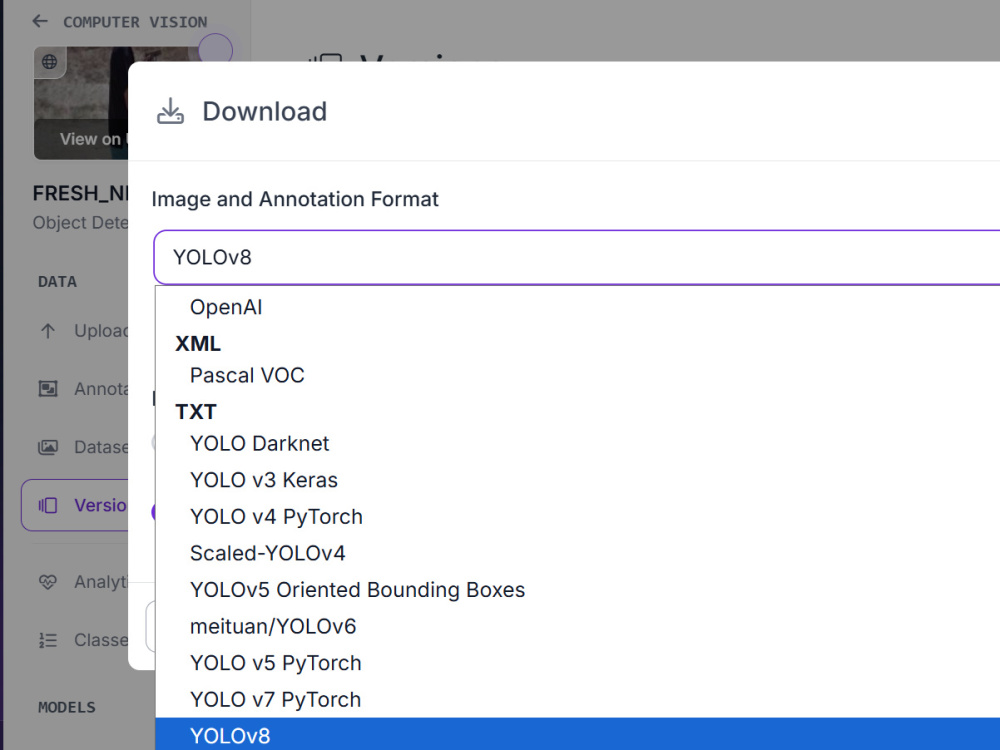Choose YOLOv5 Oriented Bounding Boxes option
The height and width of the screenshot is (750, 1000).
tap(578, 590)
